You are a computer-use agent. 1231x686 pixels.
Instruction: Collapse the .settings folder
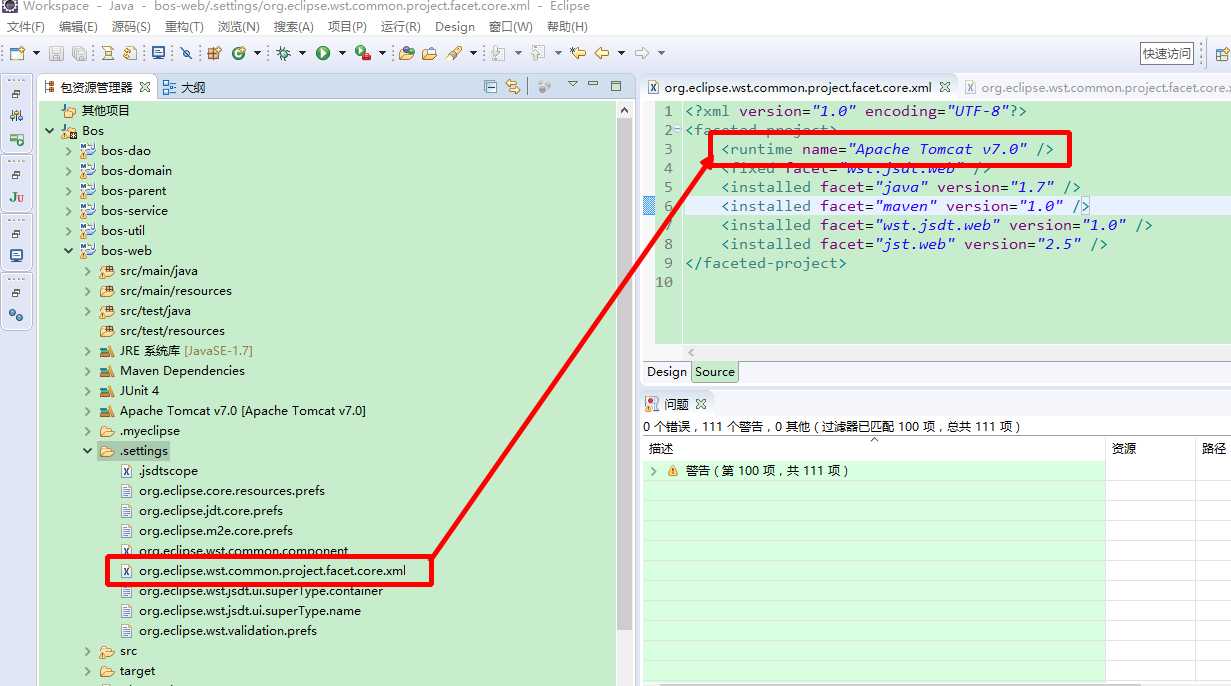click(88, 451)
